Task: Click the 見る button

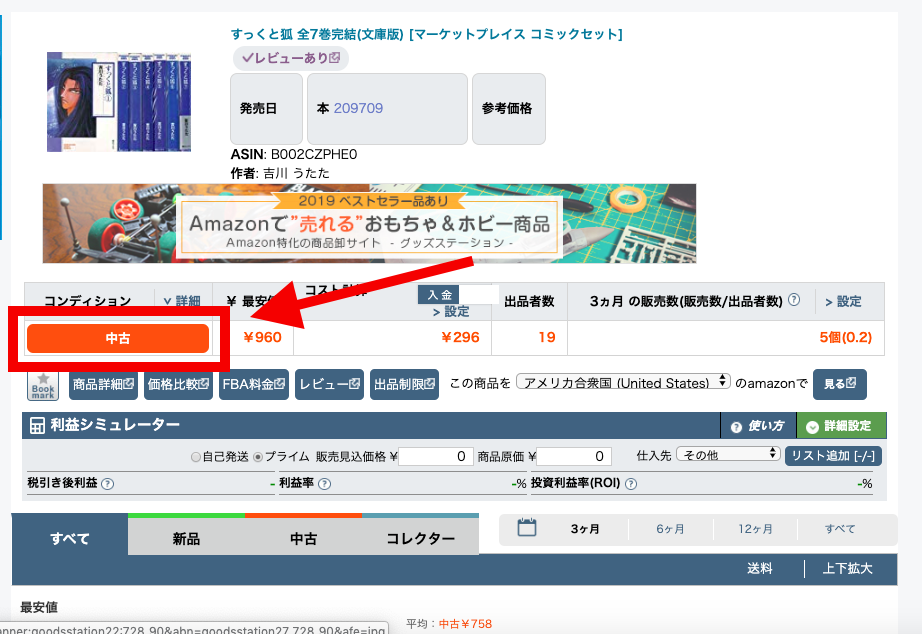Action: pyautogui.click(x=840, y=384)
